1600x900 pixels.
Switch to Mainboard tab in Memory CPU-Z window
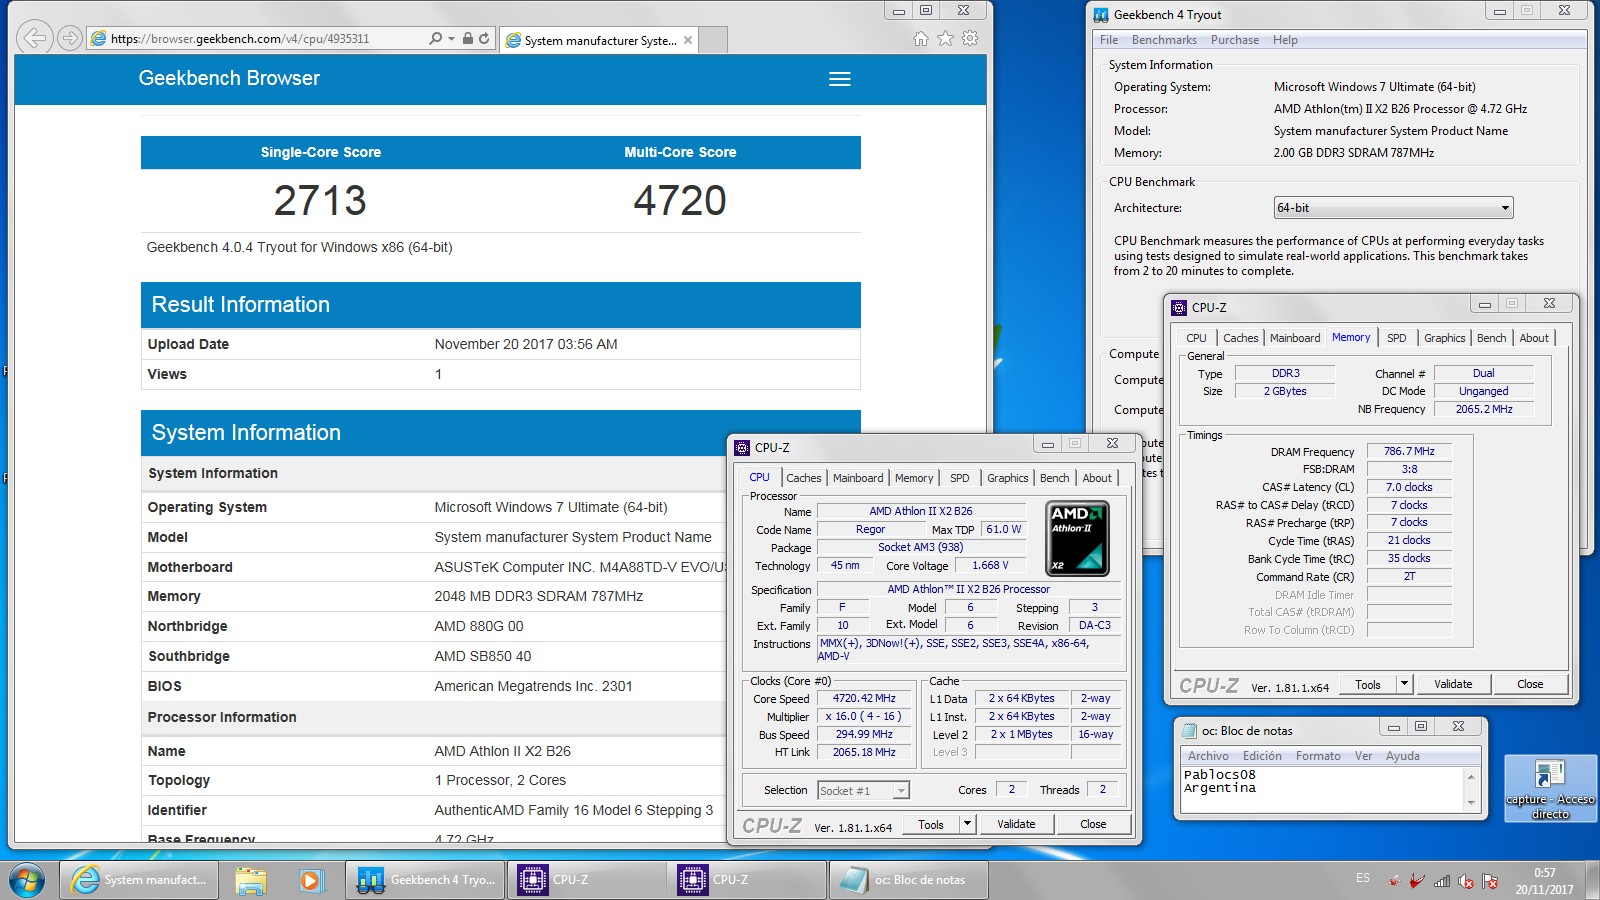coord(1295,338)
